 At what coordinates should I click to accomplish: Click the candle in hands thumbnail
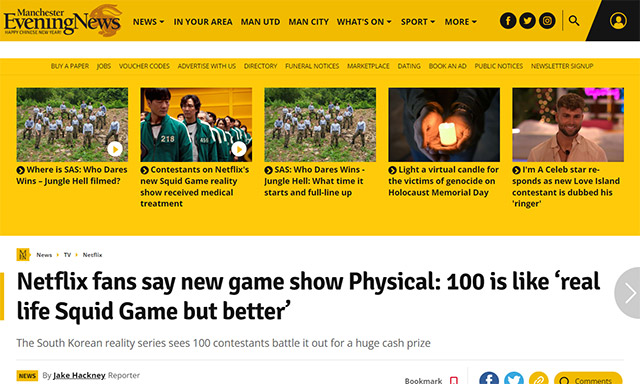point(444,124)
